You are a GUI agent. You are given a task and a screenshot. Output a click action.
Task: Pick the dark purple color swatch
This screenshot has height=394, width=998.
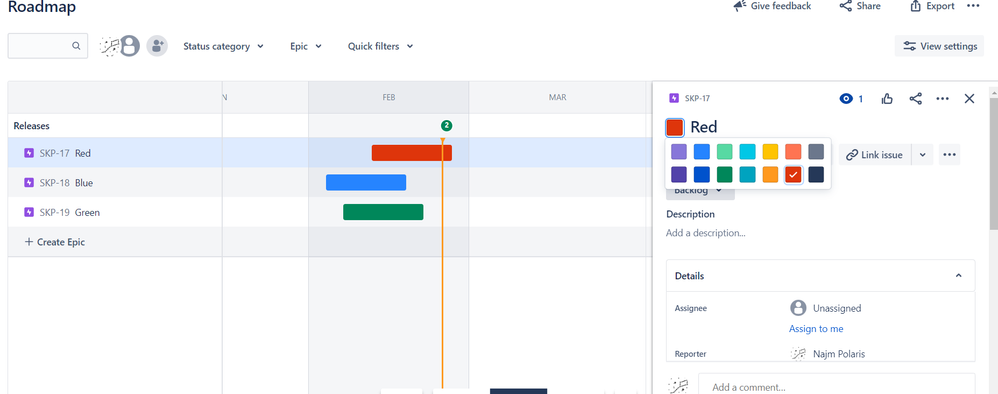679,174
